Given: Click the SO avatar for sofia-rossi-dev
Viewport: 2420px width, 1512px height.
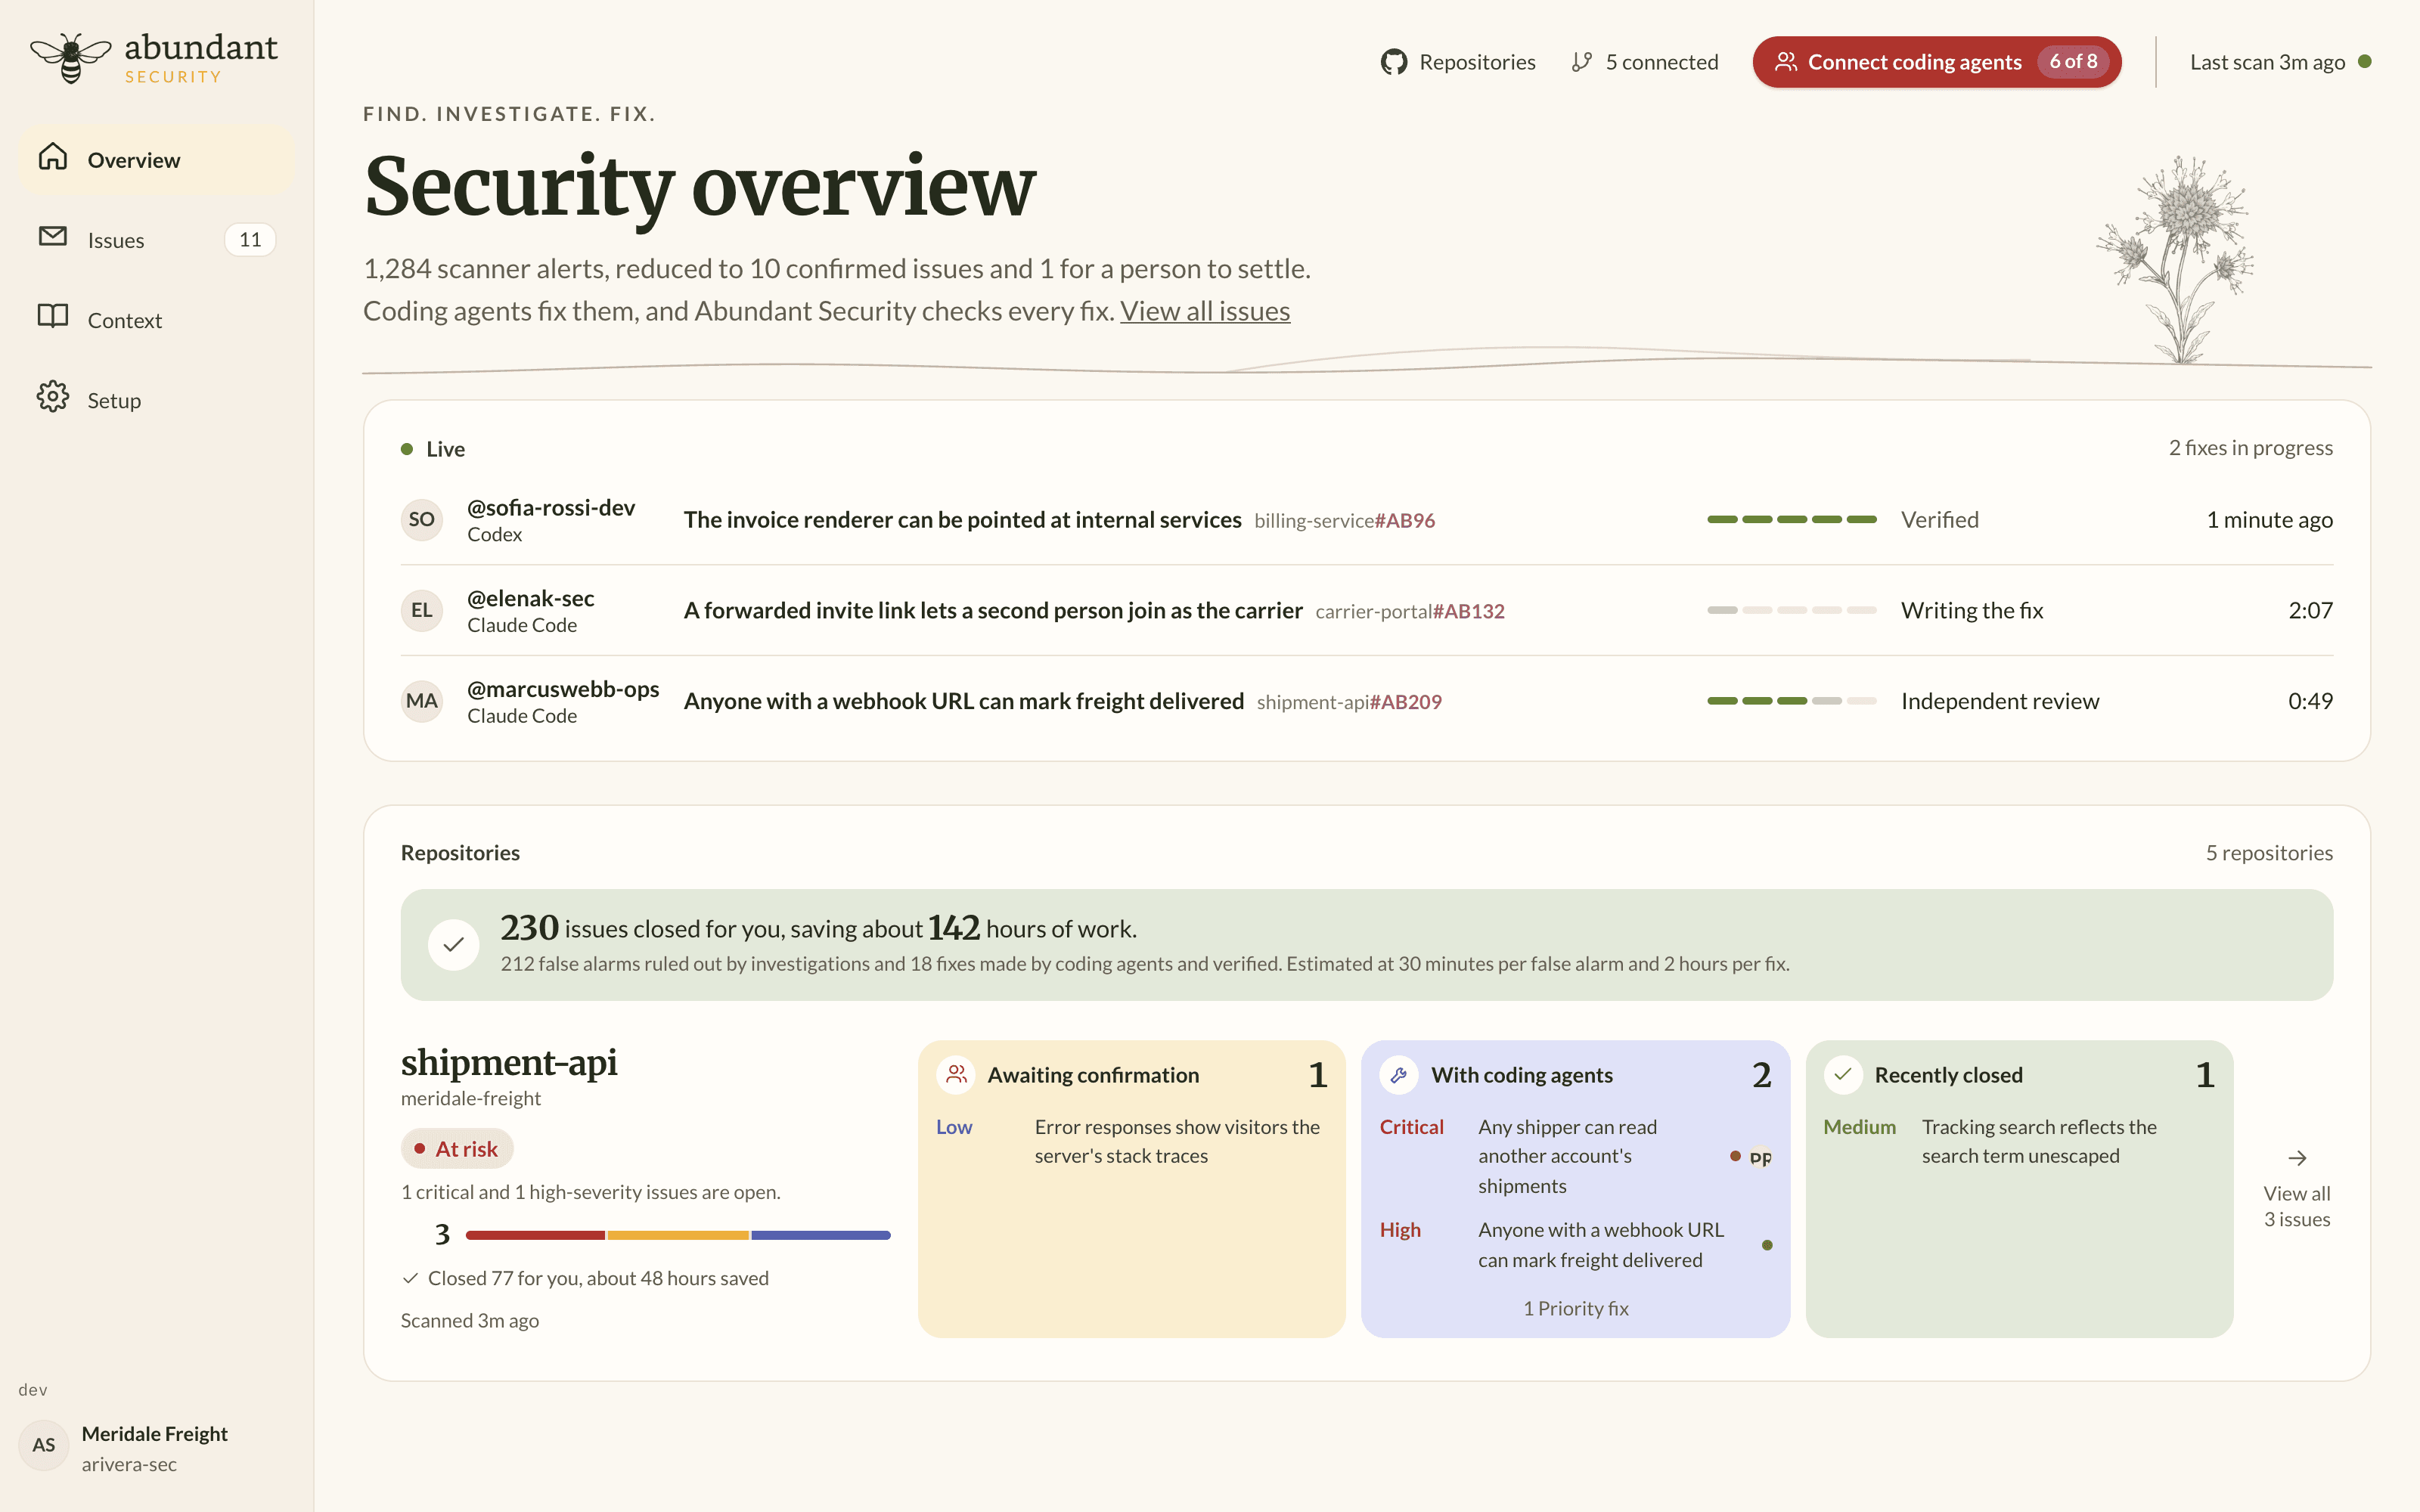Looking at the screenshot, I should tap(422, 520).
